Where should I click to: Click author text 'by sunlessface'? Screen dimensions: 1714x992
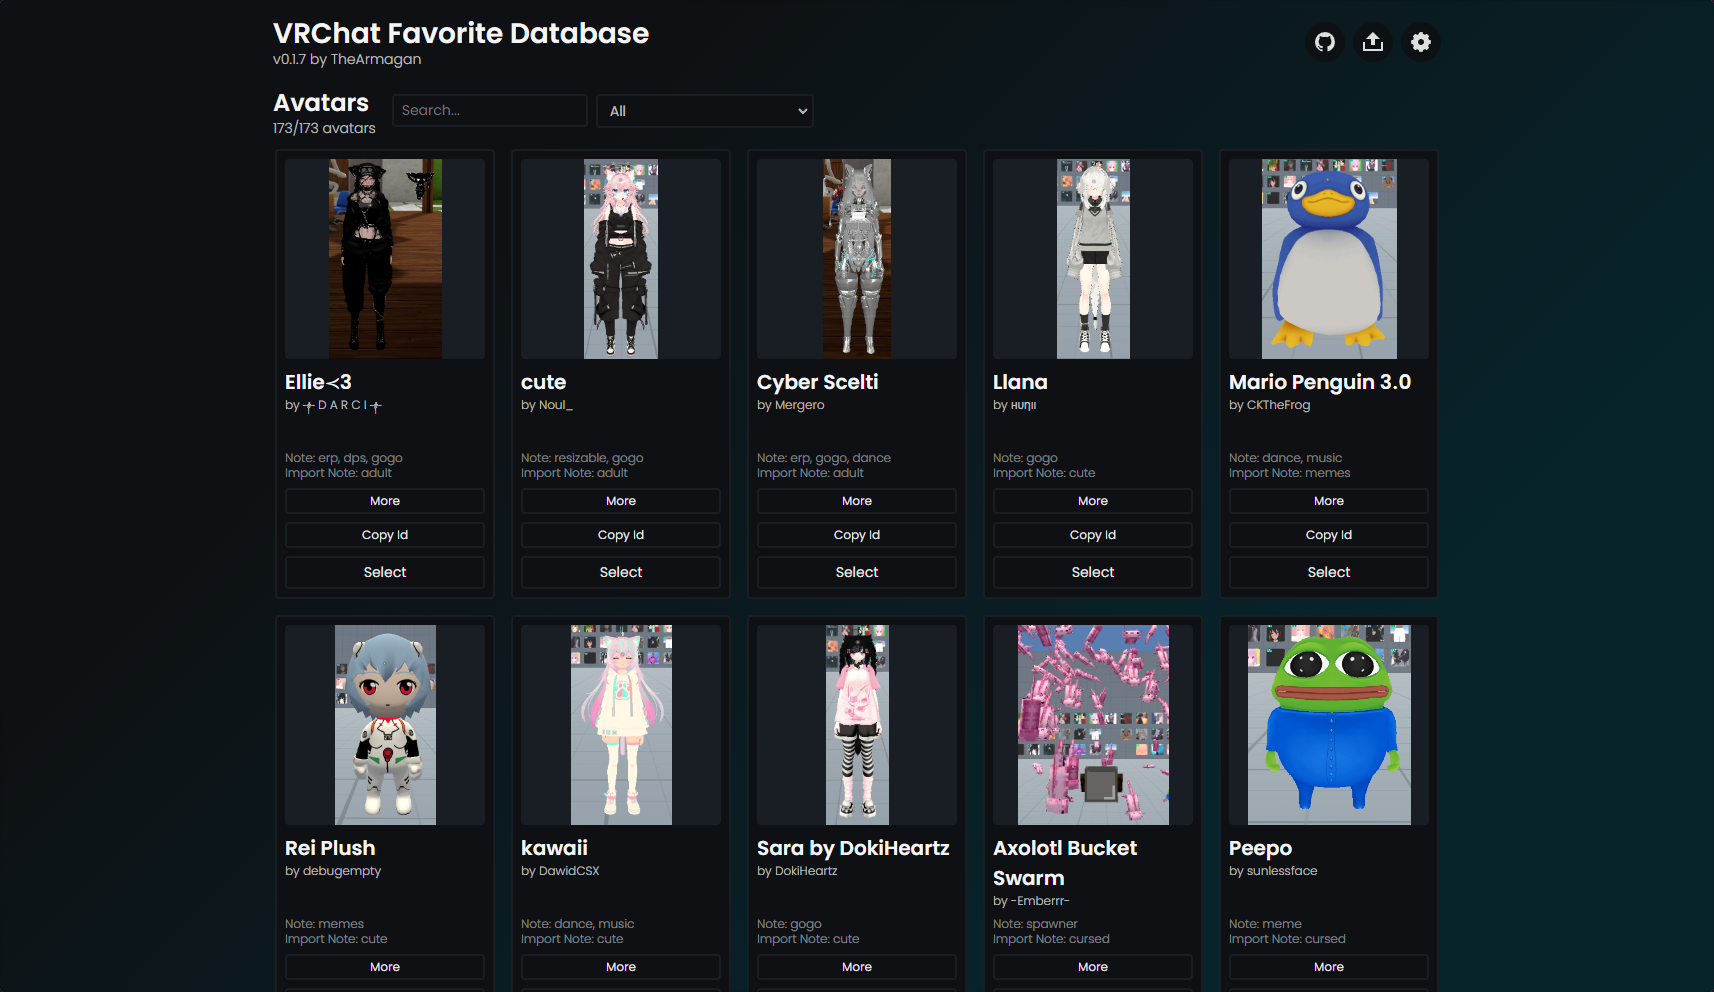pyautogui.click(x=1273, y=871)
